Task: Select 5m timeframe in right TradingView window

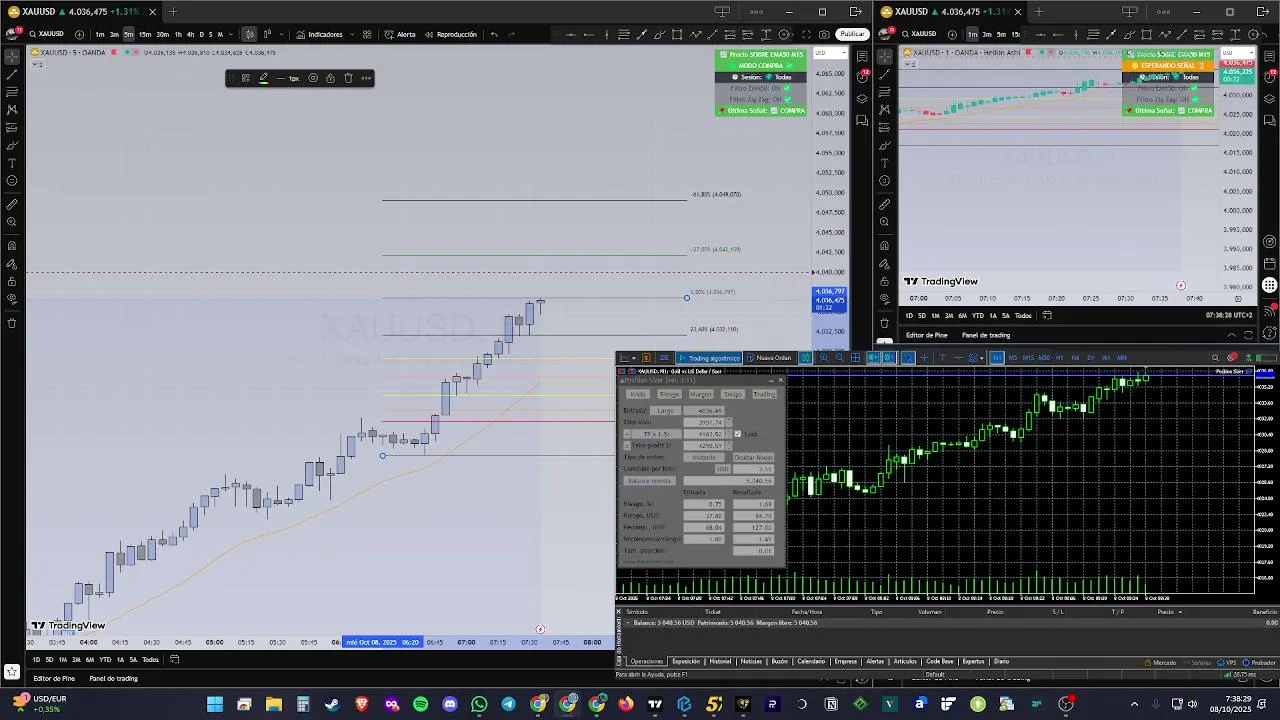Action: 1001,34
